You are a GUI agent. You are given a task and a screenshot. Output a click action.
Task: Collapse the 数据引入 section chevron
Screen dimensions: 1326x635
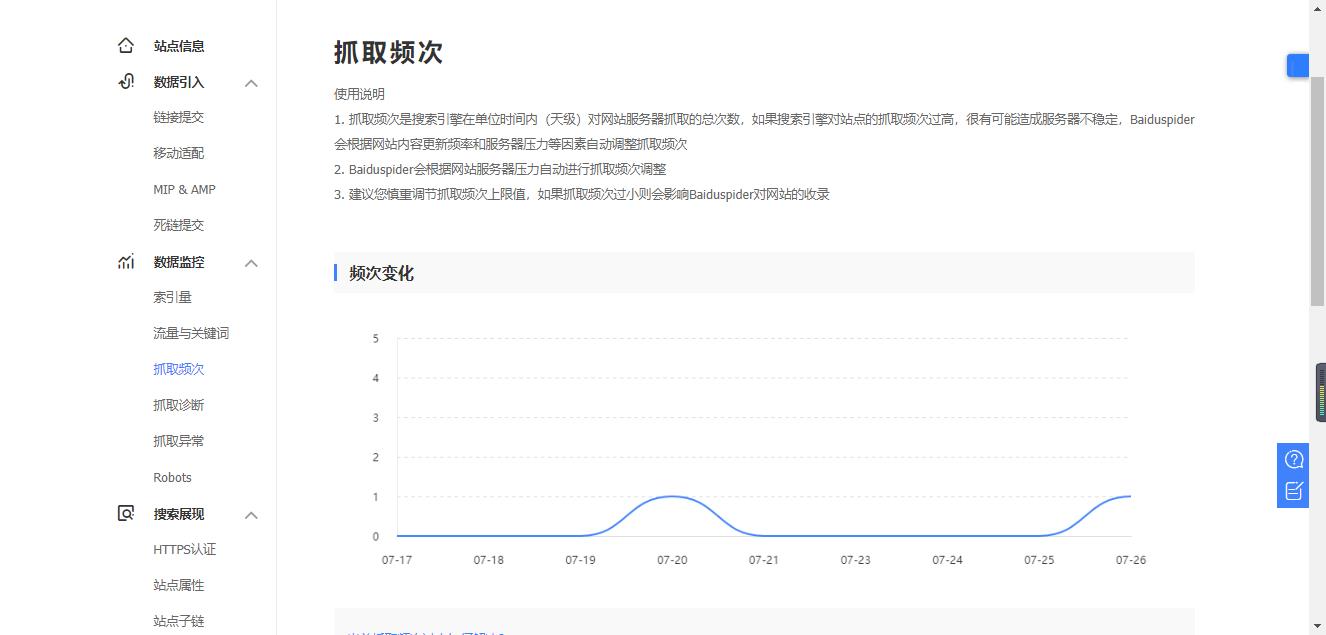(251, 83)
